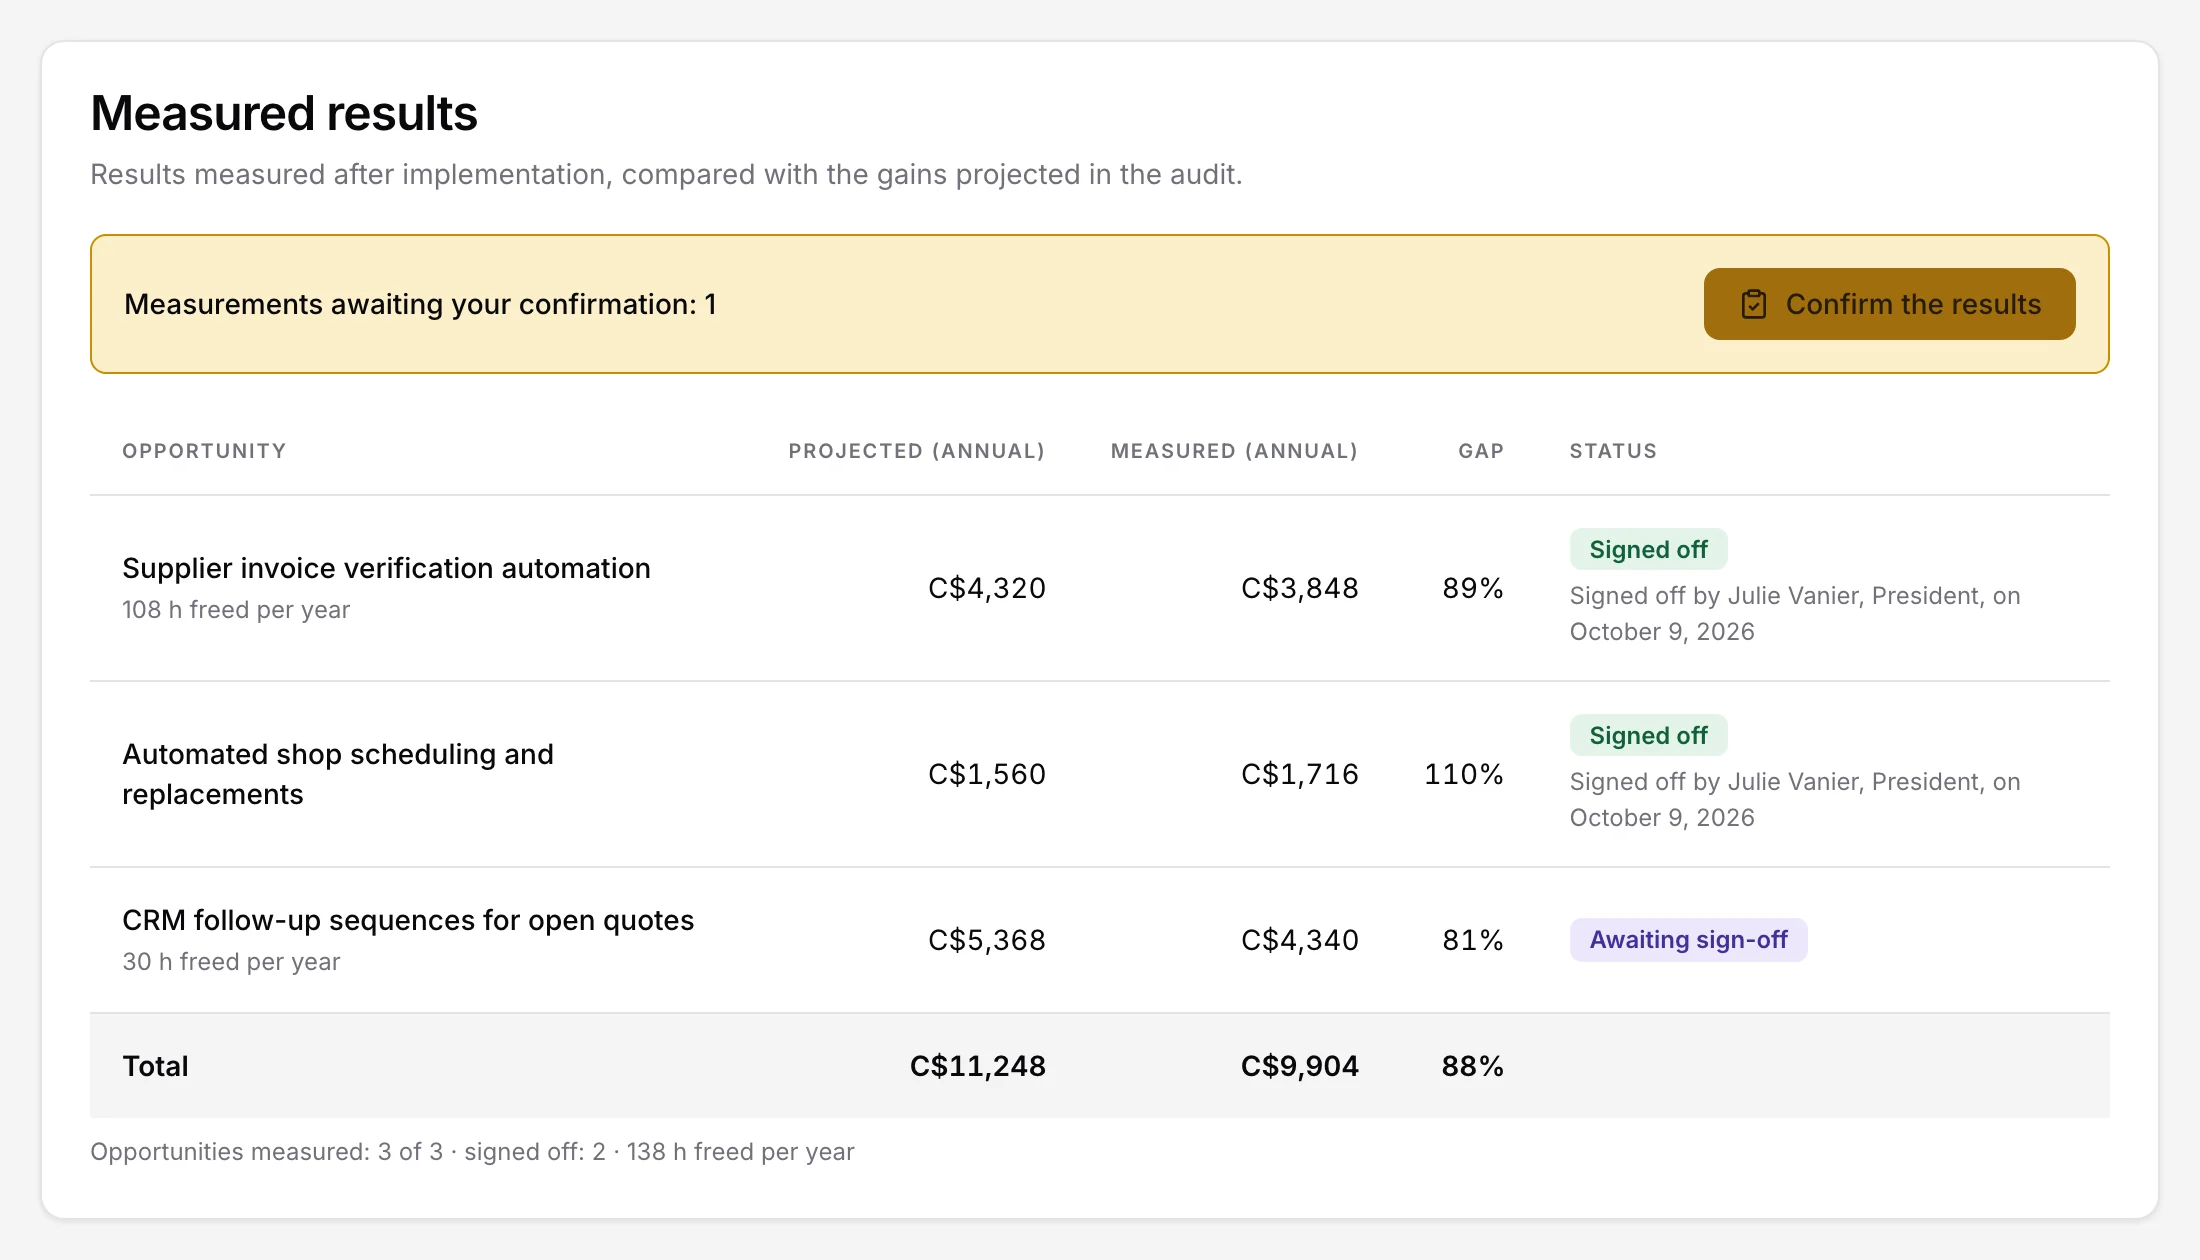This screenshot has width=2200, height=1260.
Task: Select the Opportunity column header
Action: [x=204, y=451]
